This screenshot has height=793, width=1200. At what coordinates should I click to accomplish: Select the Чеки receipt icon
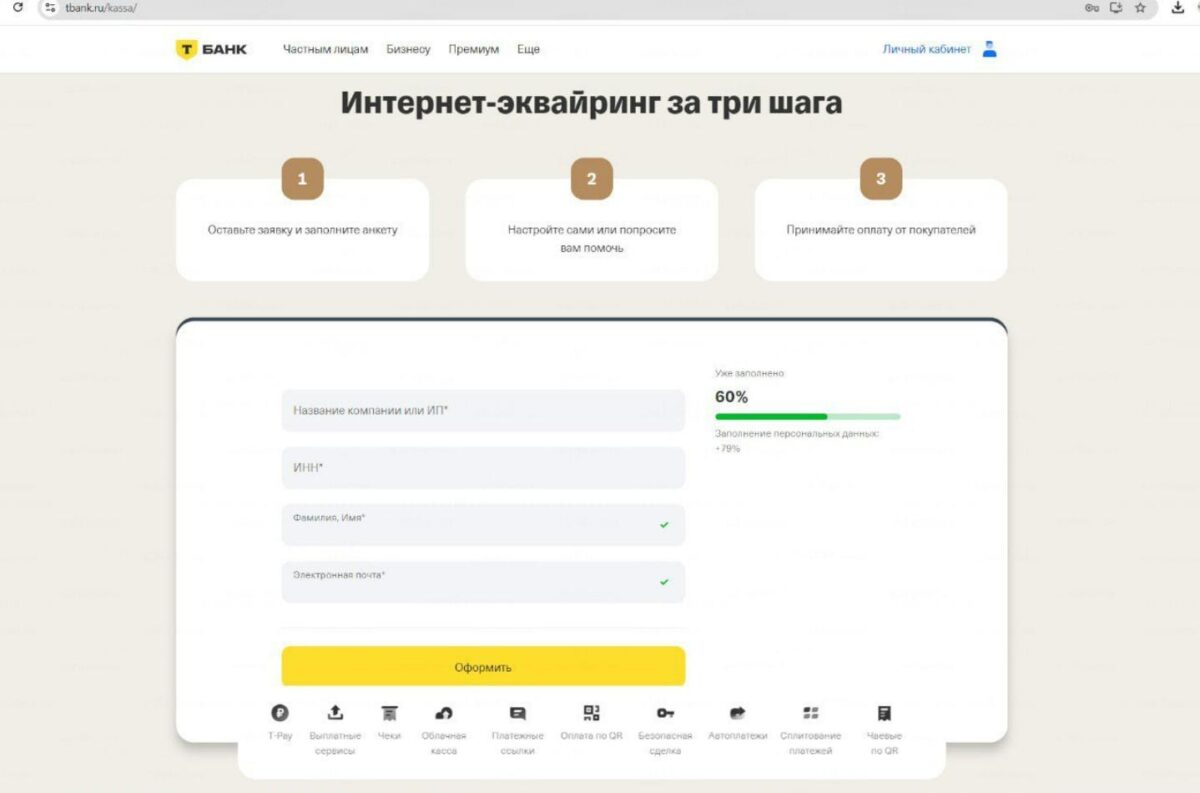[389, 713]
